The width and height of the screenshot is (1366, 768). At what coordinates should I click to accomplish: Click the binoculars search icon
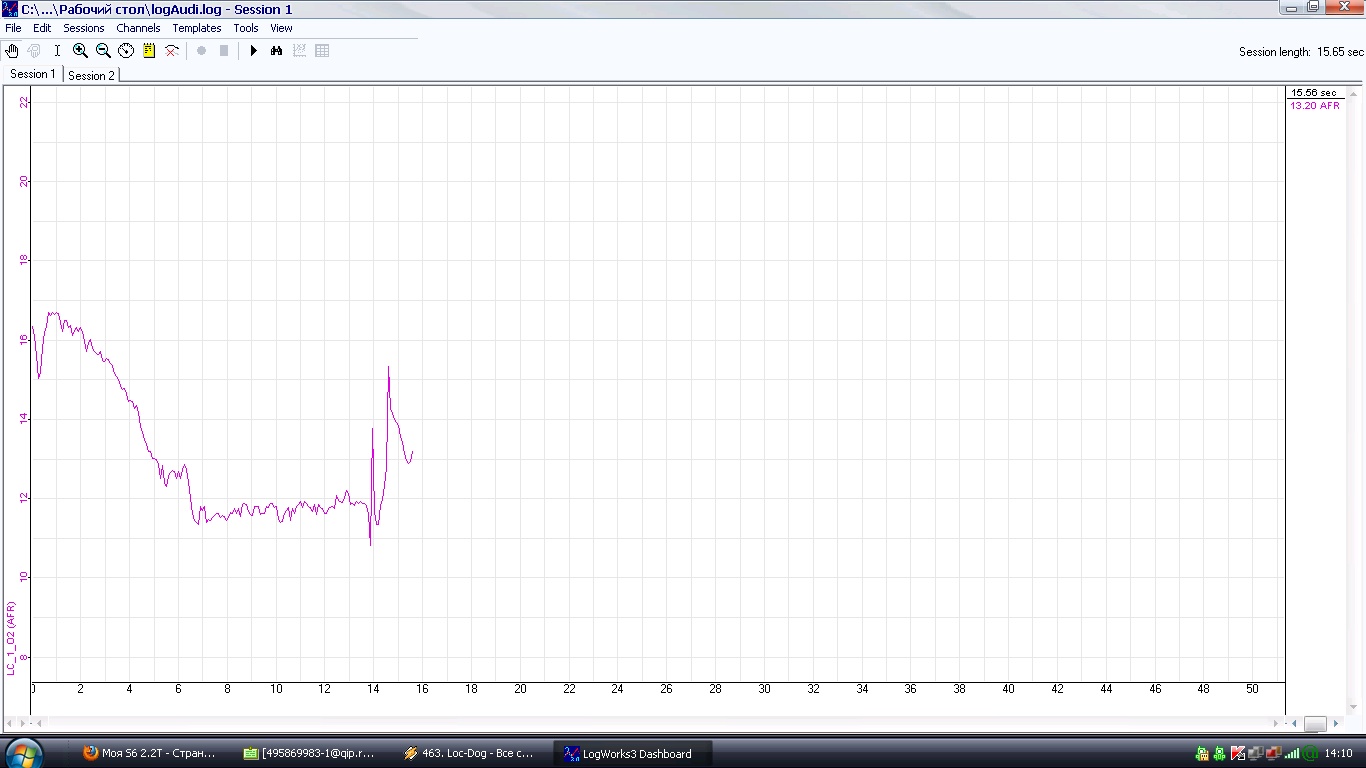(277, 51)
